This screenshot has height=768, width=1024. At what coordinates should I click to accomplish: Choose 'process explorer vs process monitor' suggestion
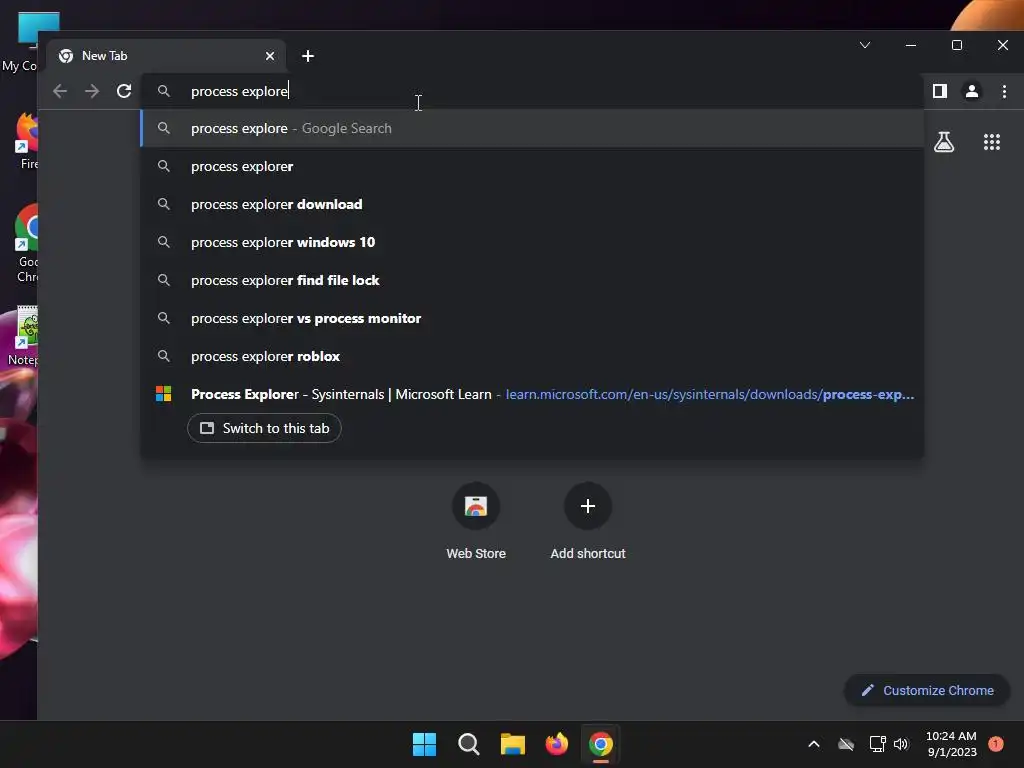532,318
